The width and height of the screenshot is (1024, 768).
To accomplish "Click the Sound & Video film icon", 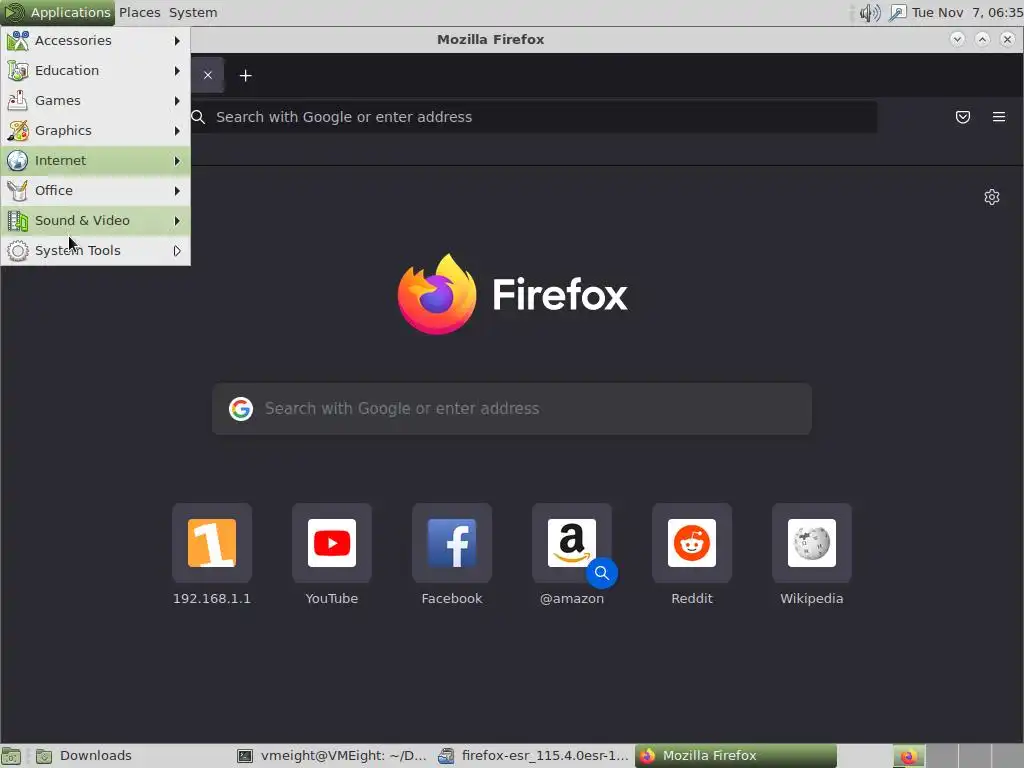I will coord(18,221).
